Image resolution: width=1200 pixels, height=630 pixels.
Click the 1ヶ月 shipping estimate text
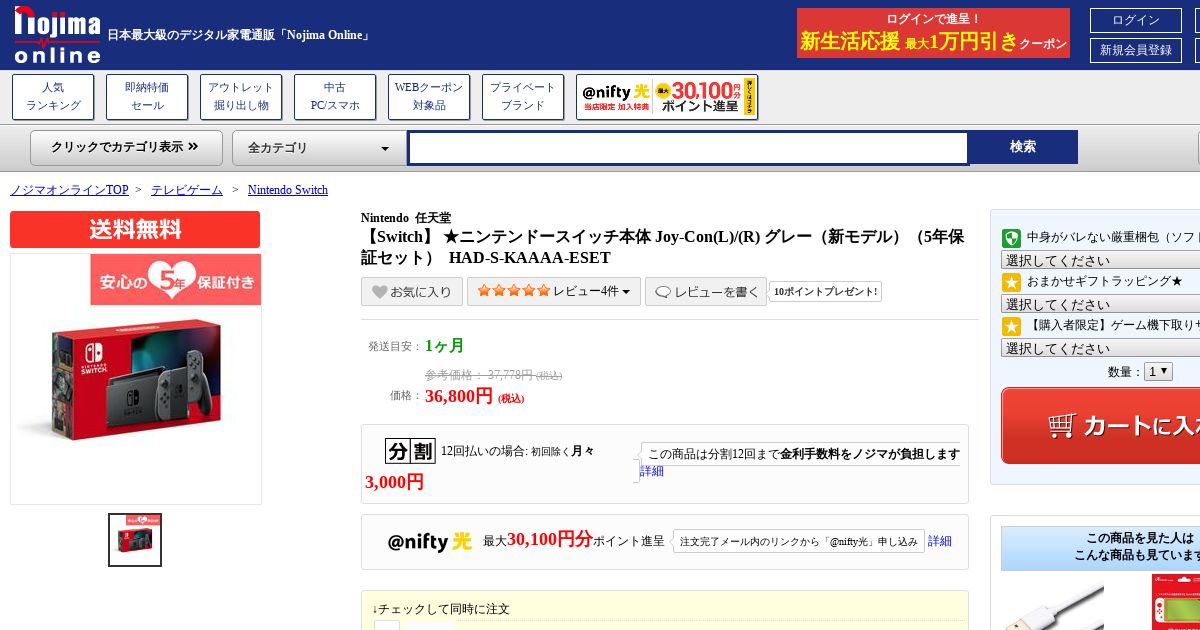coord(445,346)
